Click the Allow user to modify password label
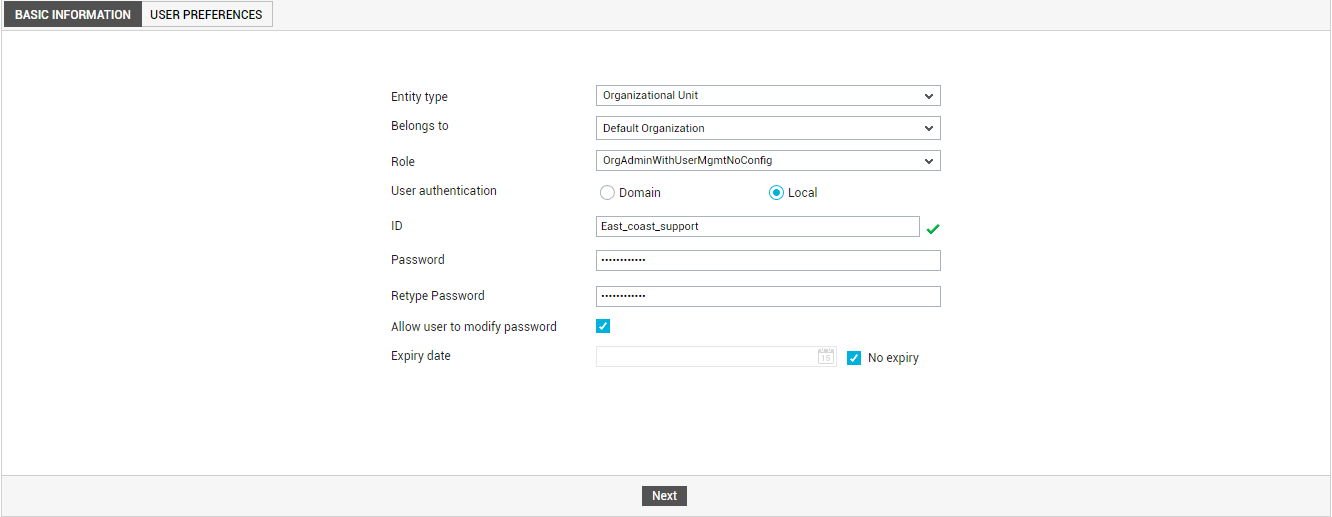Screen dimensions: 1332x517 (474, 326)
